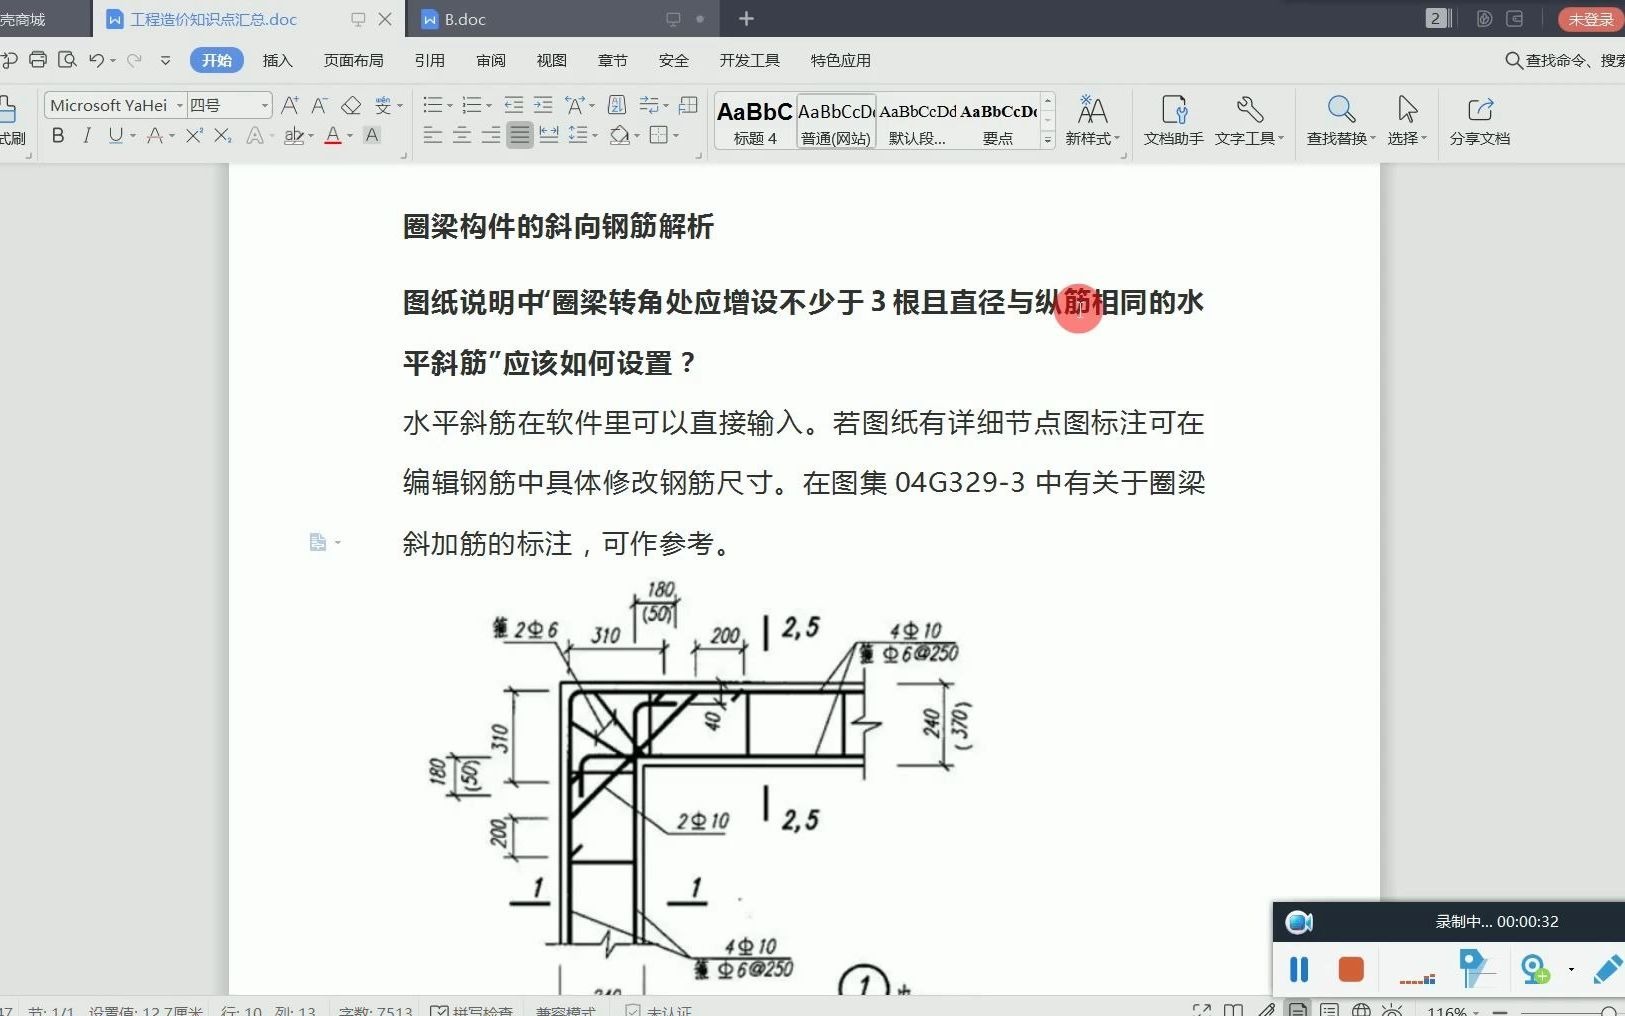Open Print Preview from quick access toolbar
The image size is (1625, 1016).
pyautogui.click(x=67, y=60)
